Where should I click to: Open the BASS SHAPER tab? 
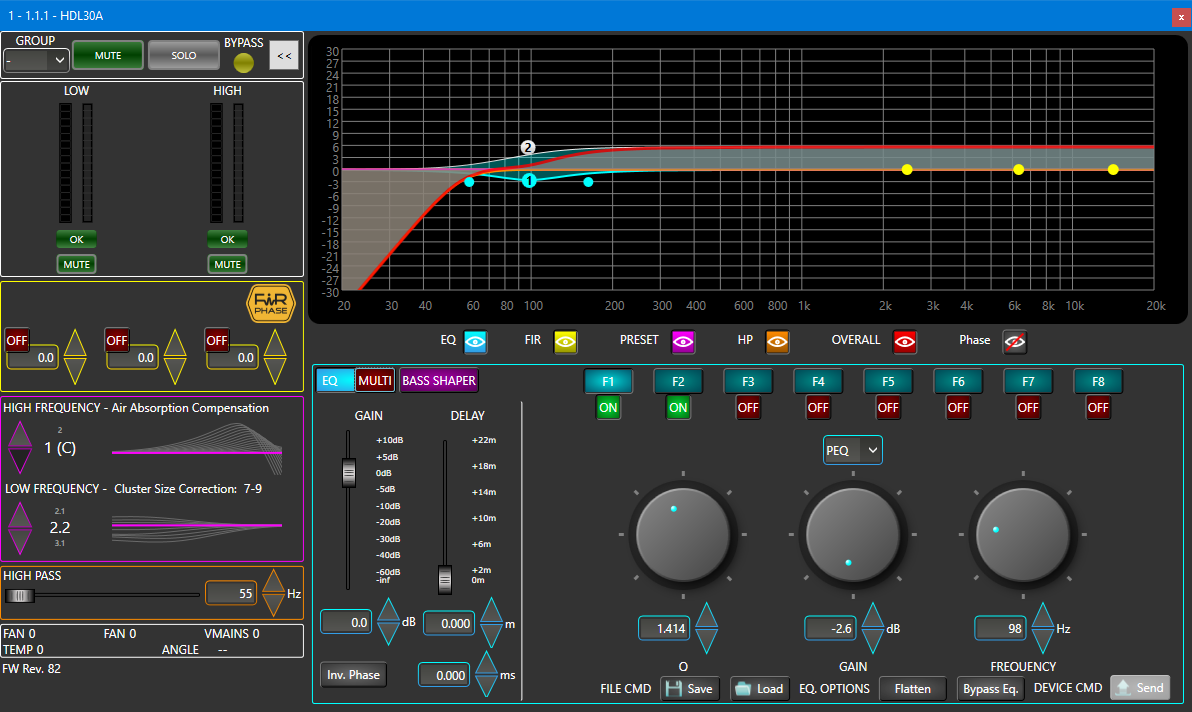pyautogui.click(x=439, y=381)
